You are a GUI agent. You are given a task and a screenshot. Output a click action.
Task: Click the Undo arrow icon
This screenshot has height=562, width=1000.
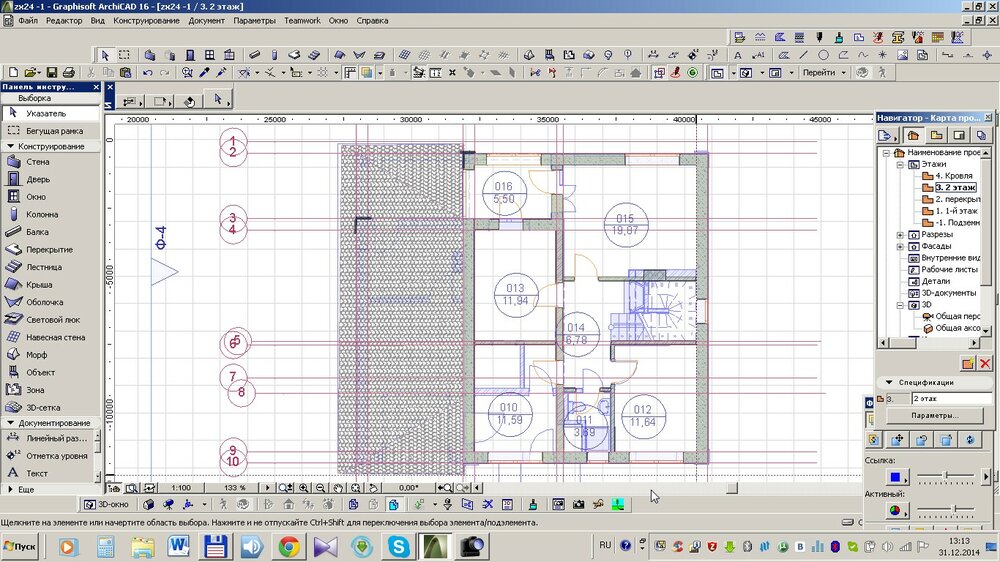[x=148, y=73]
